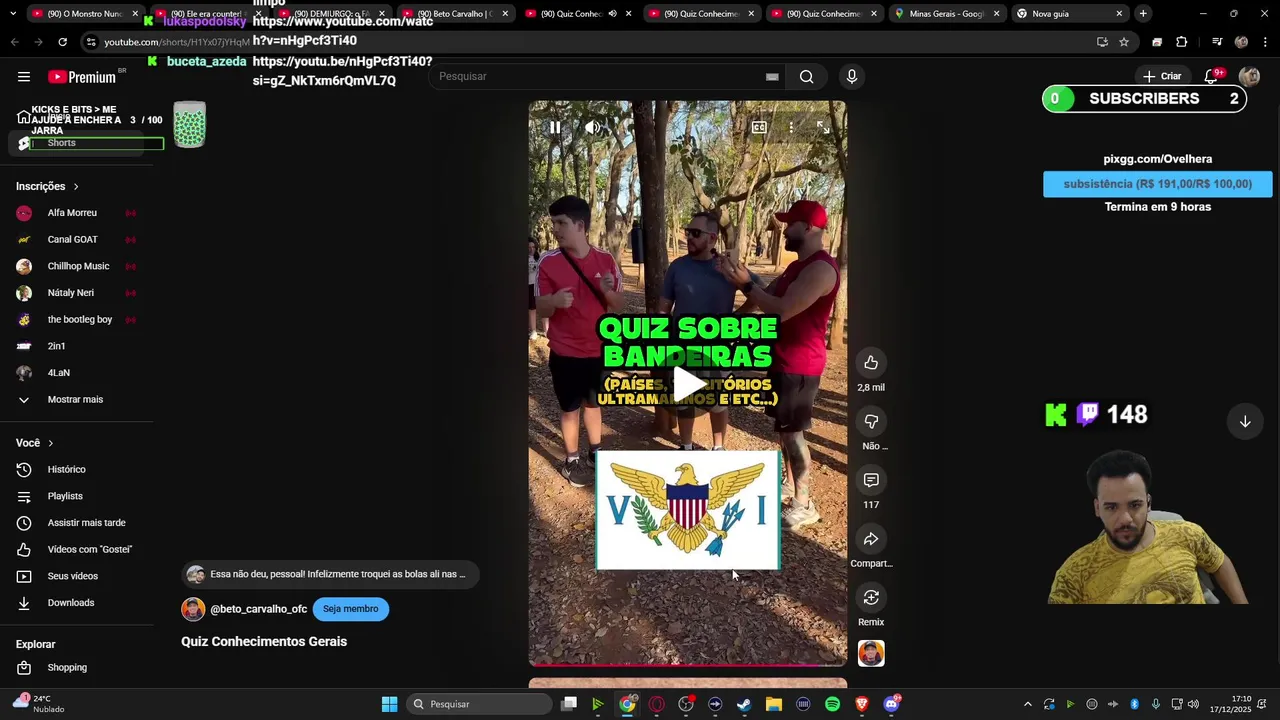Pause the Shorts video
Image resolution: width=1280 pixels, height=720 pixels.
pyautogui.click(x=555, y=127)
